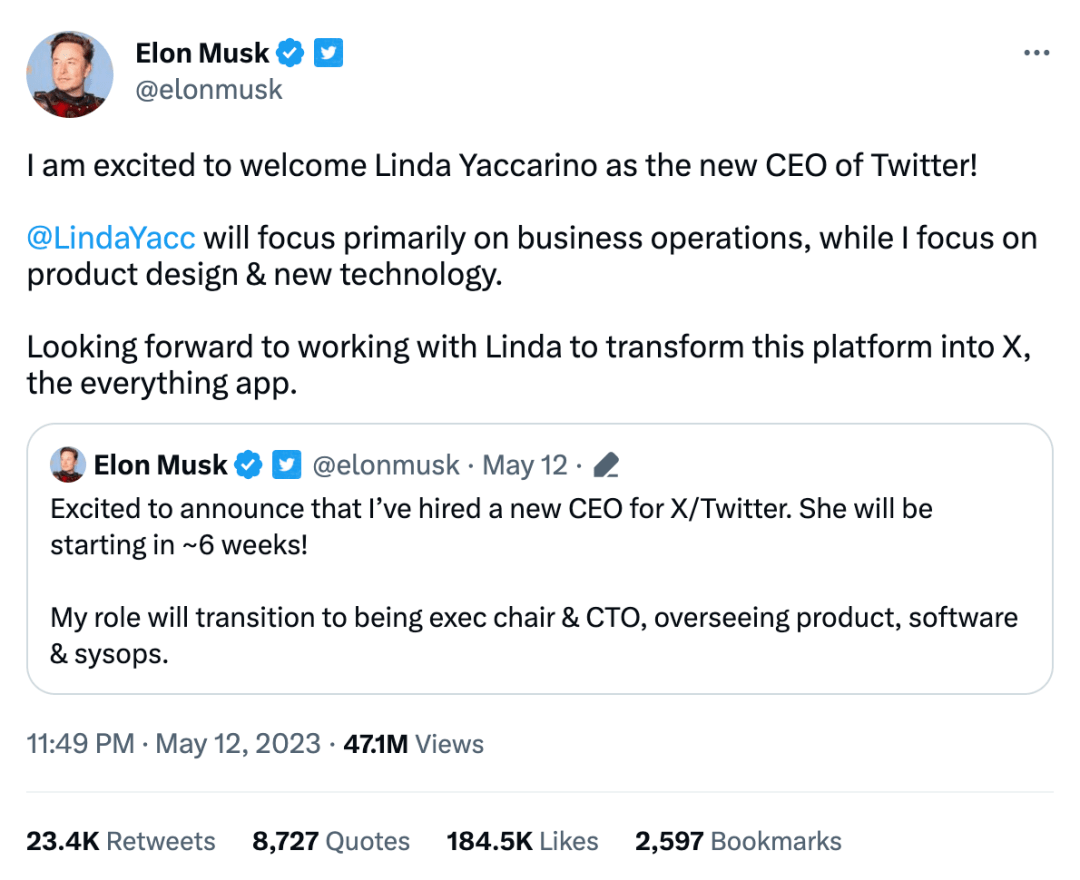View the 2,597 Bookmarks link

(740, 841)
